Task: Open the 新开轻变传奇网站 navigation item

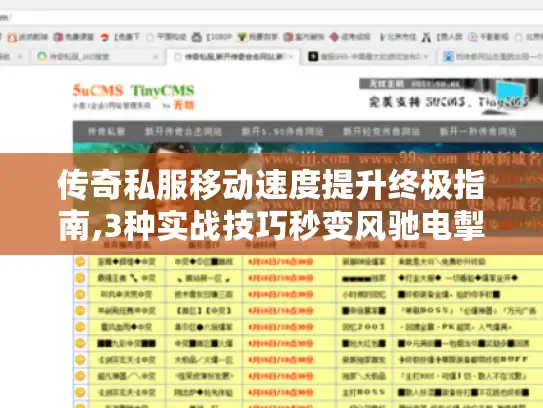Action: pyautogui.click(x=381, y=131)
